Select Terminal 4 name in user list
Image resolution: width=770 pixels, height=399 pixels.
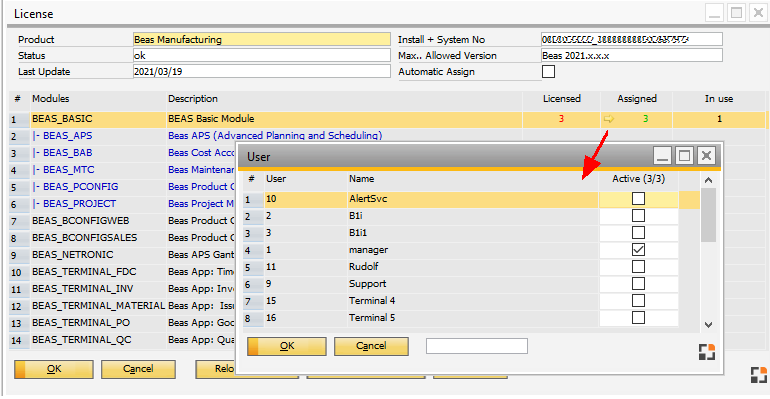[372, 301]
